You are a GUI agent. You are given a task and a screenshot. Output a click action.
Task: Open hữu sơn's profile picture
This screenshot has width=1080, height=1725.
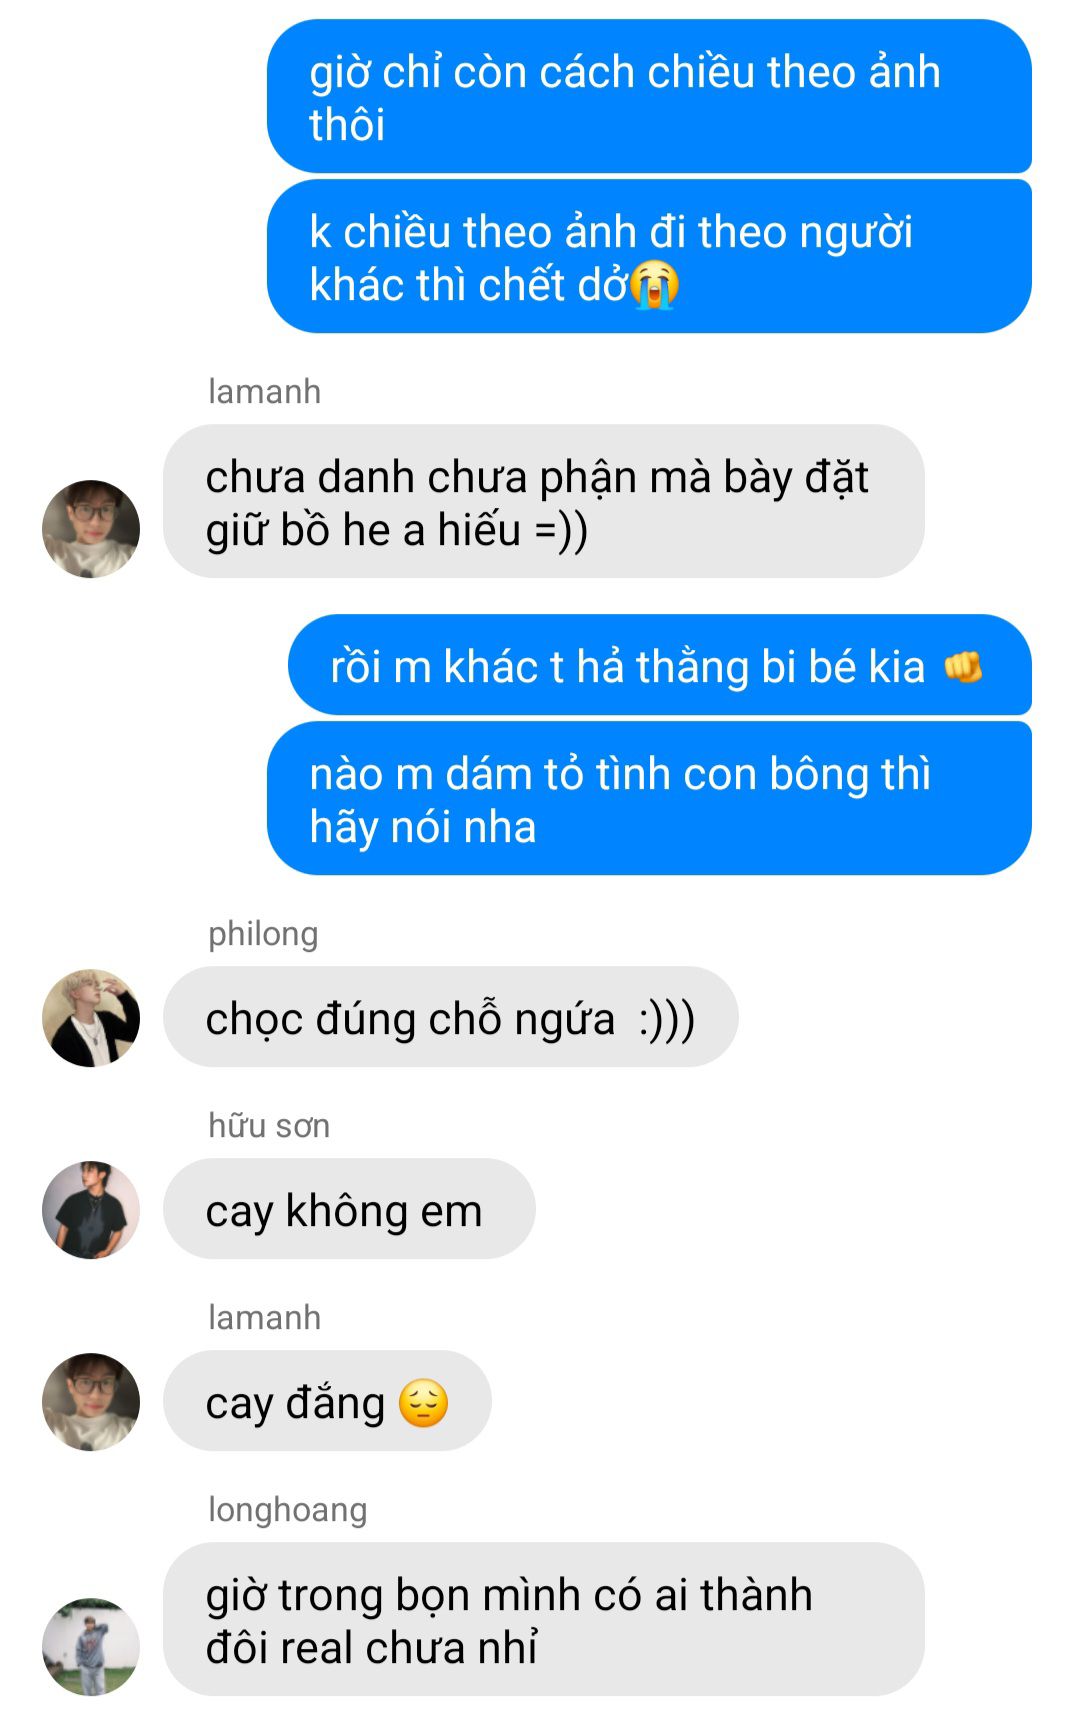point(91,1210)
